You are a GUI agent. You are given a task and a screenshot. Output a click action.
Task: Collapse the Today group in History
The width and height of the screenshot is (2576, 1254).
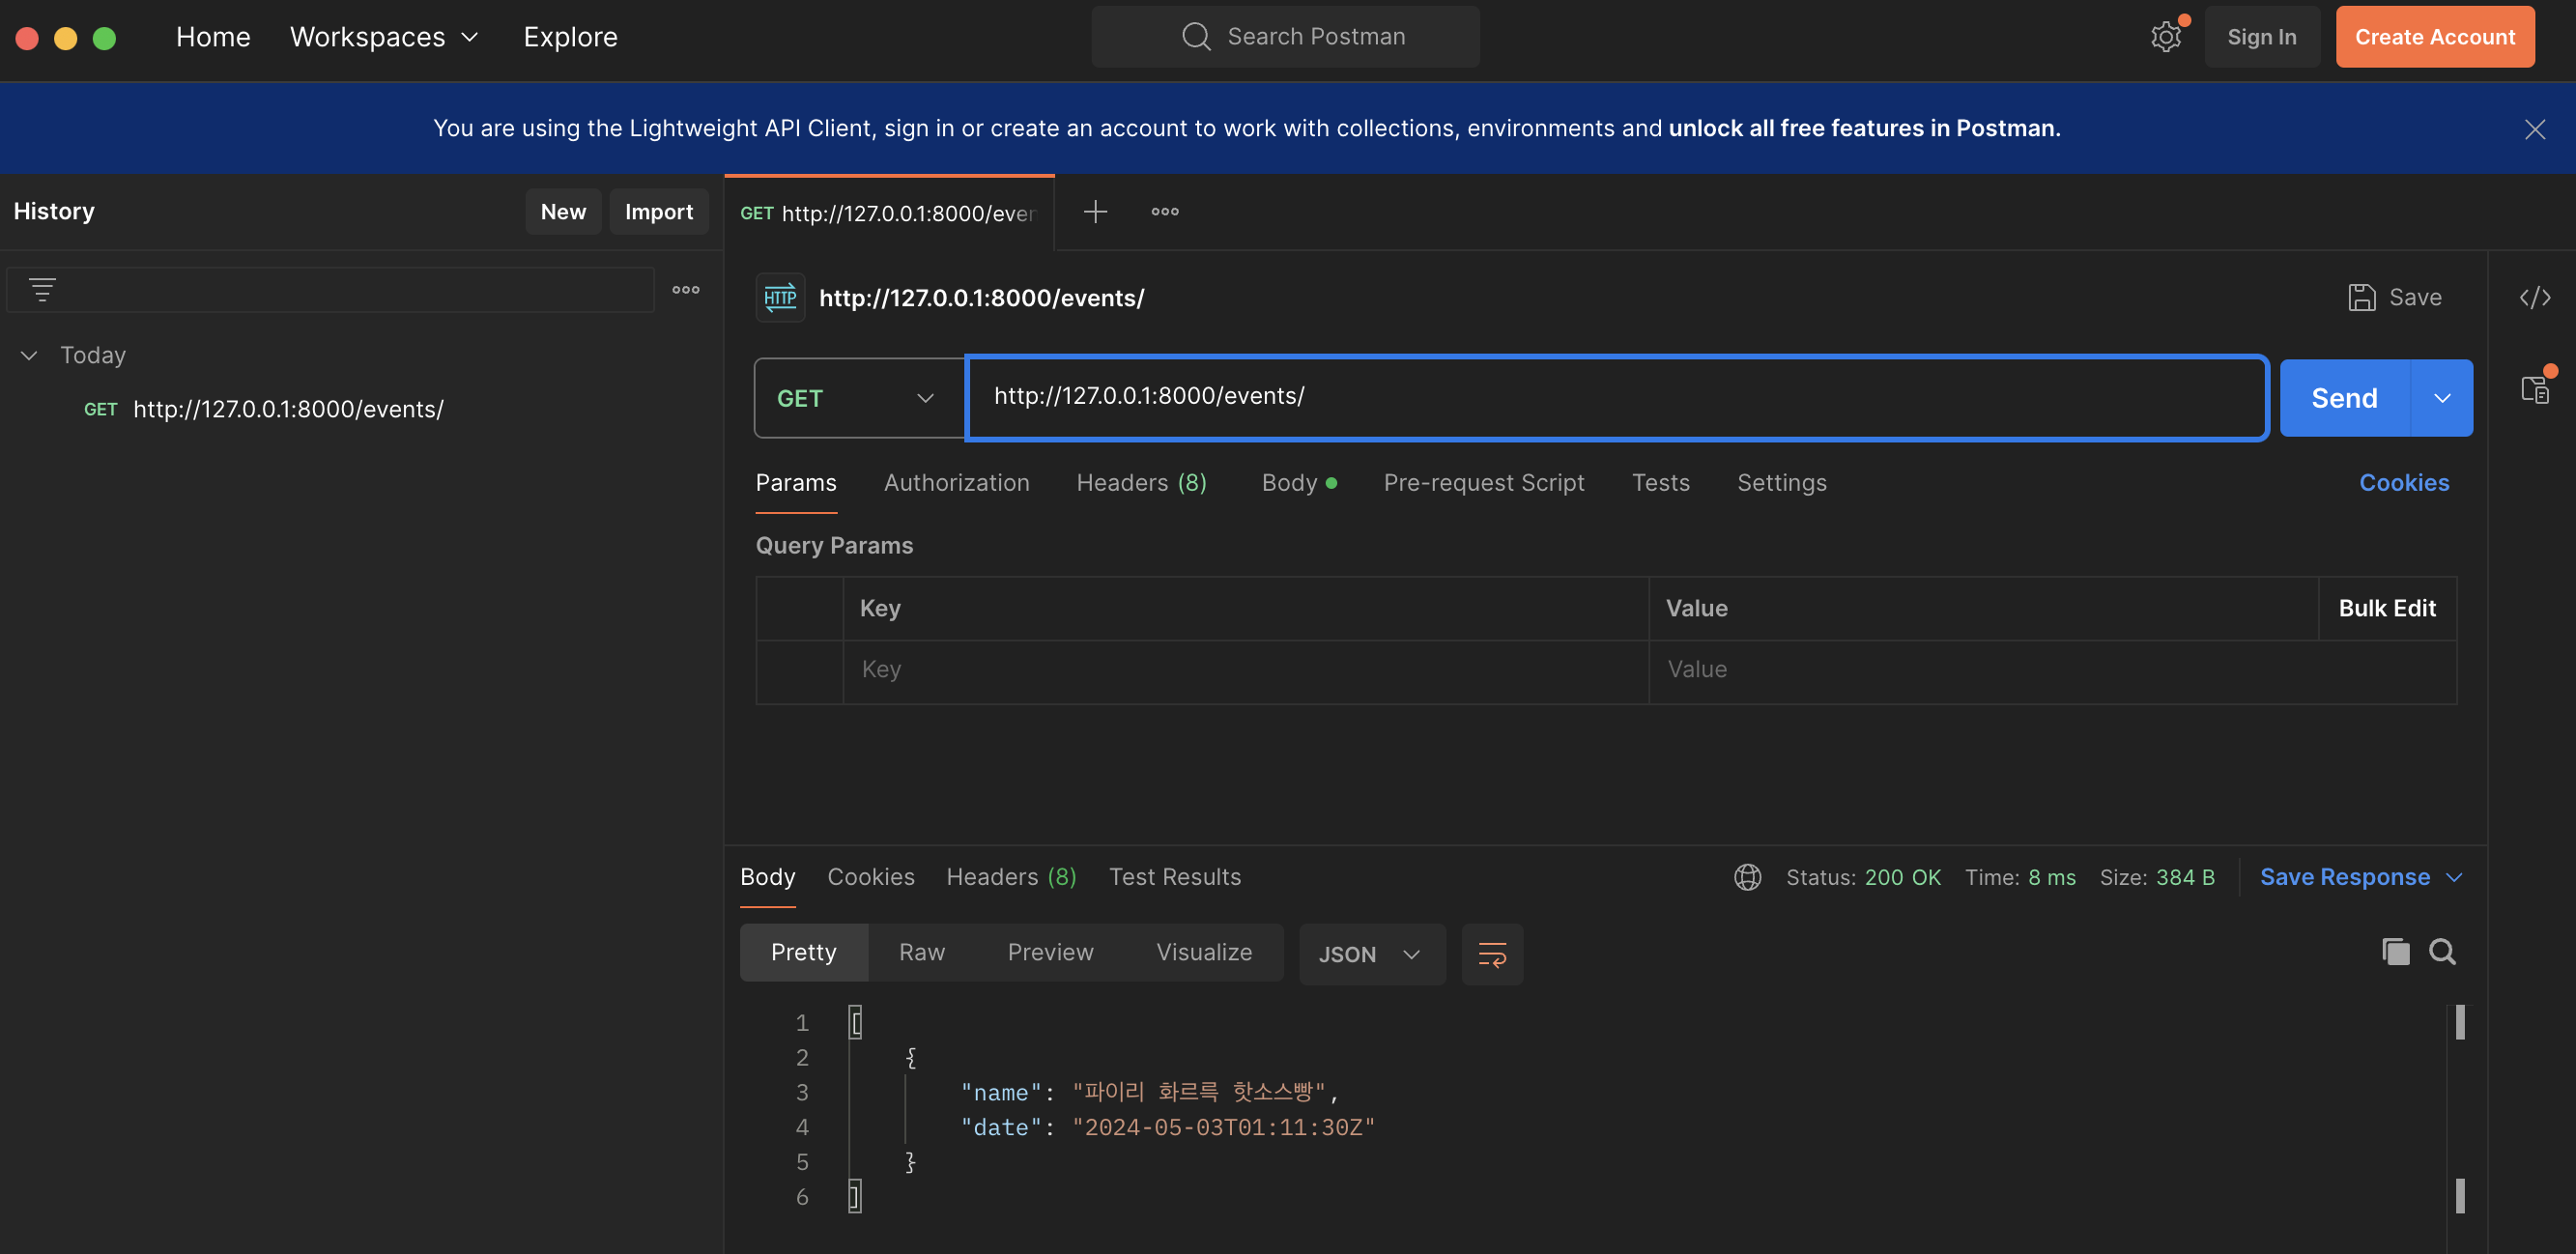point(28,354)
